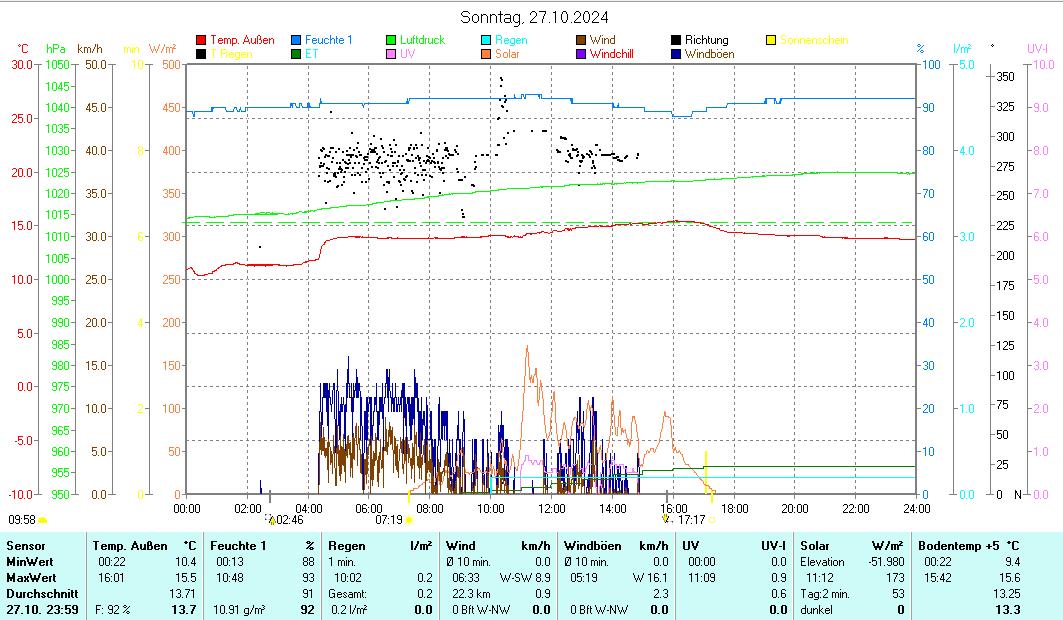Viewport: 1063px width, 620px height.
Task: Select the red Temp. Außen legend swatch
Action: pyautogui.click(x=201, y=40)
